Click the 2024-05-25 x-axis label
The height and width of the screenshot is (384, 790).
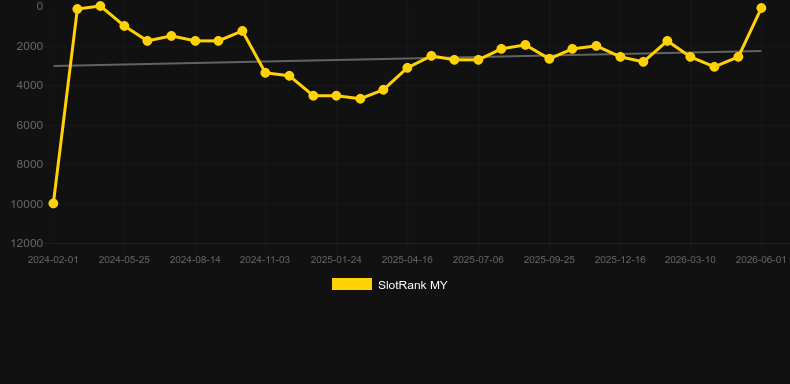[x=124, y=260]
